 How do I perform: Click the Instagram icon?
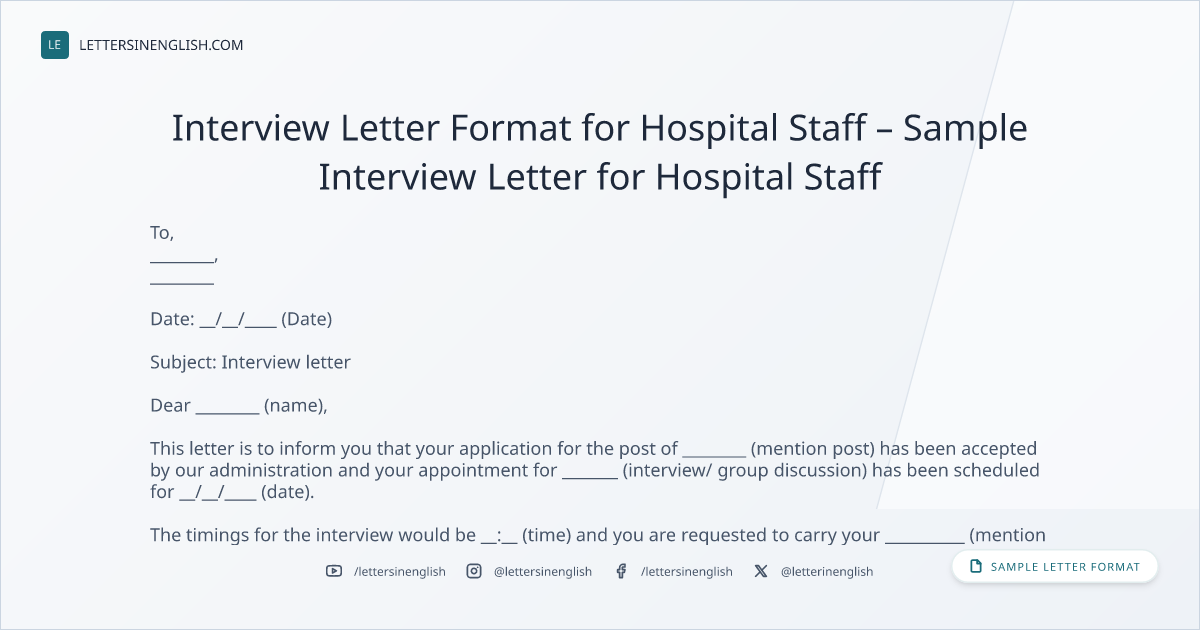tap(474, 571)
